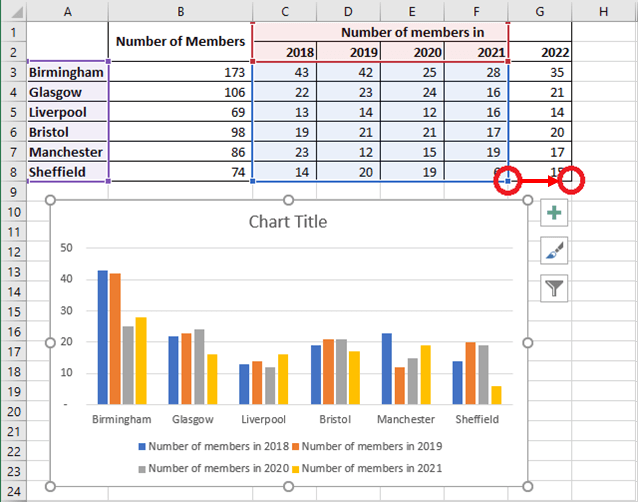Click Birmingham 2018 cell showing 43

coord(284,72)
